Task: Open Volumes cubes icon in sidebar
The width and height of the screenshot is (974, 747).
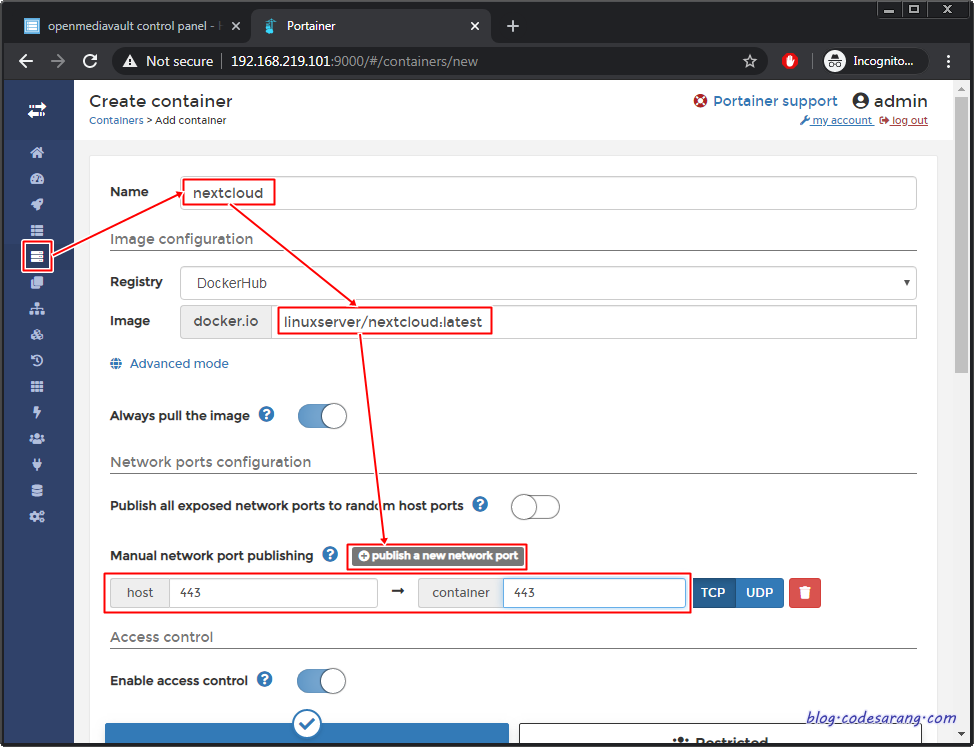Action: (37, 335)
